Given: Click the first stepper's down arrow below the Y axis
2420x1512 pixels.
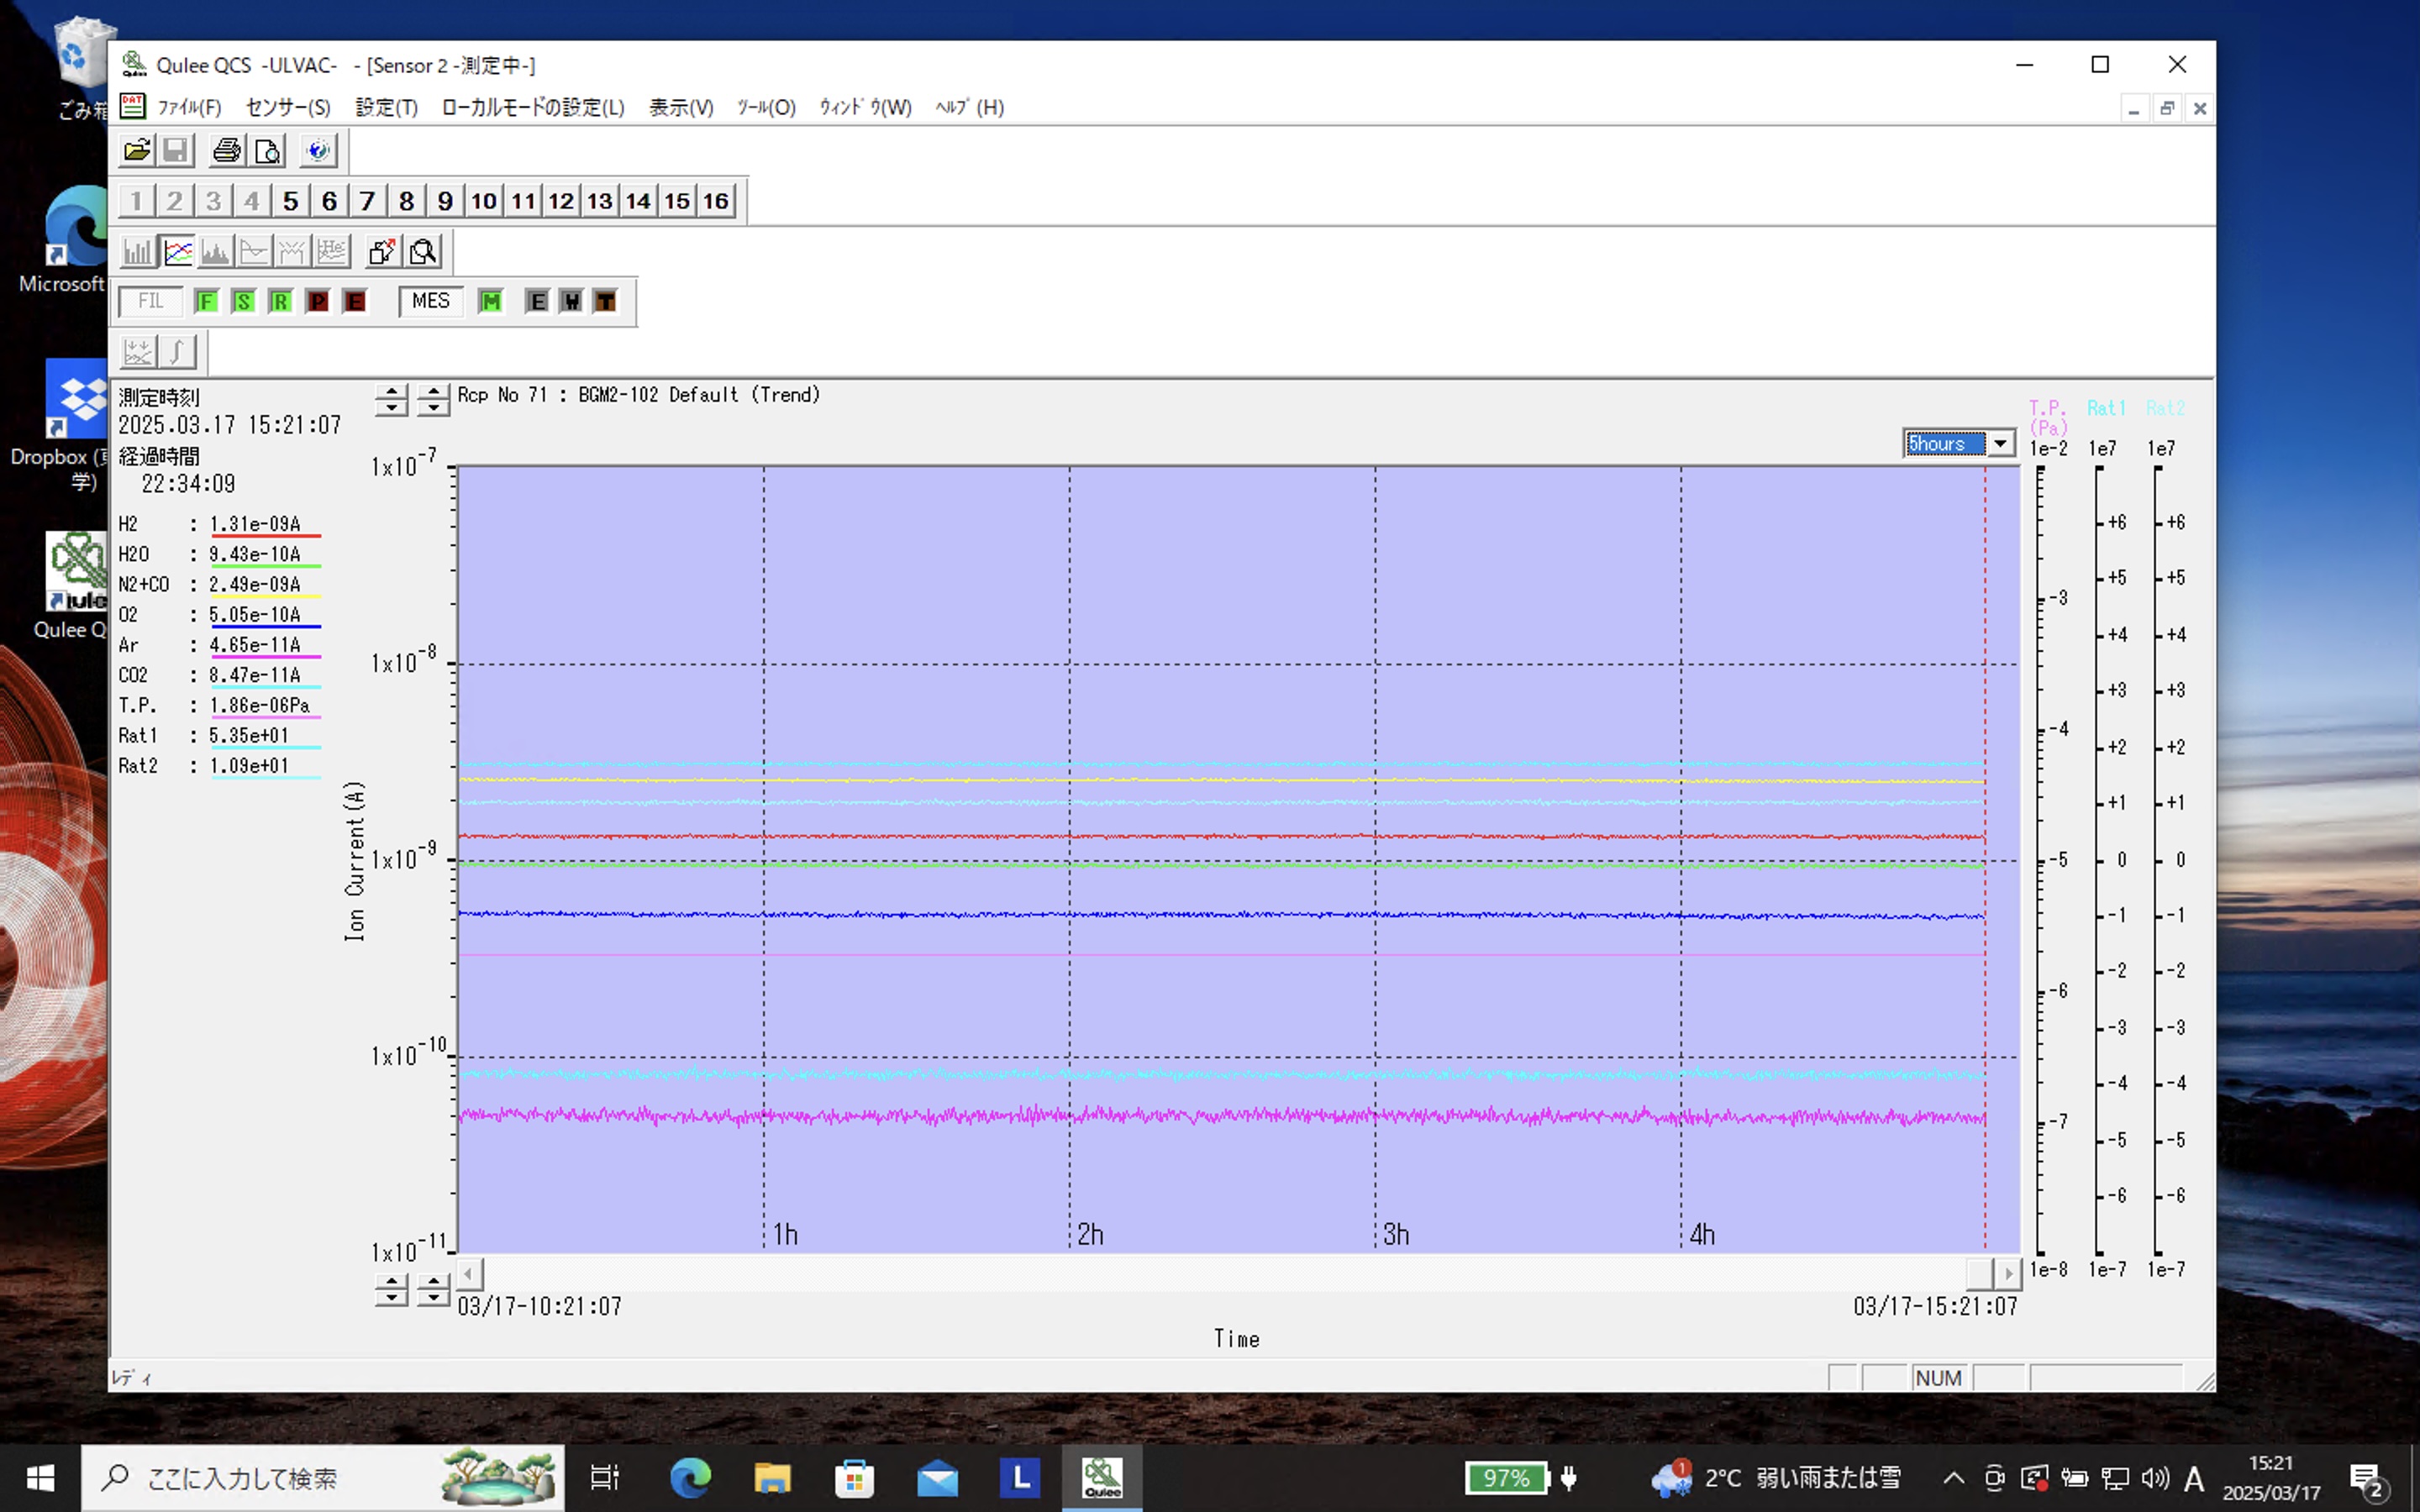Looking at the screenshot, I should tap(392, 1298).
